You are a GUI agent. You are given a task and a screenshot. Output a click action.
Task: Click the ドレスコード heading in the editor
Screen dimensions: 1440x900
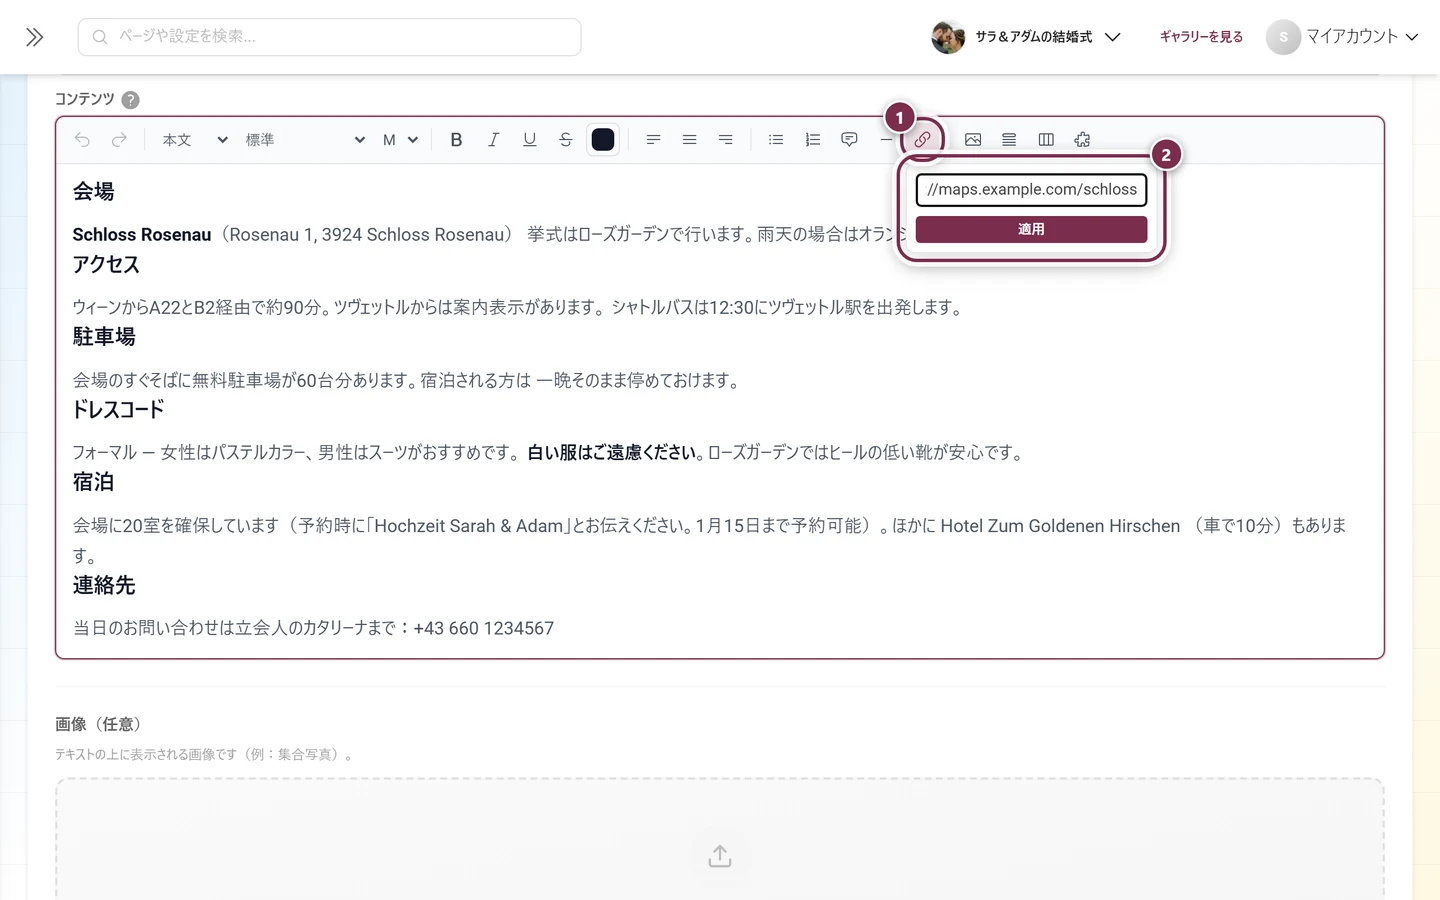pos(118,410)
